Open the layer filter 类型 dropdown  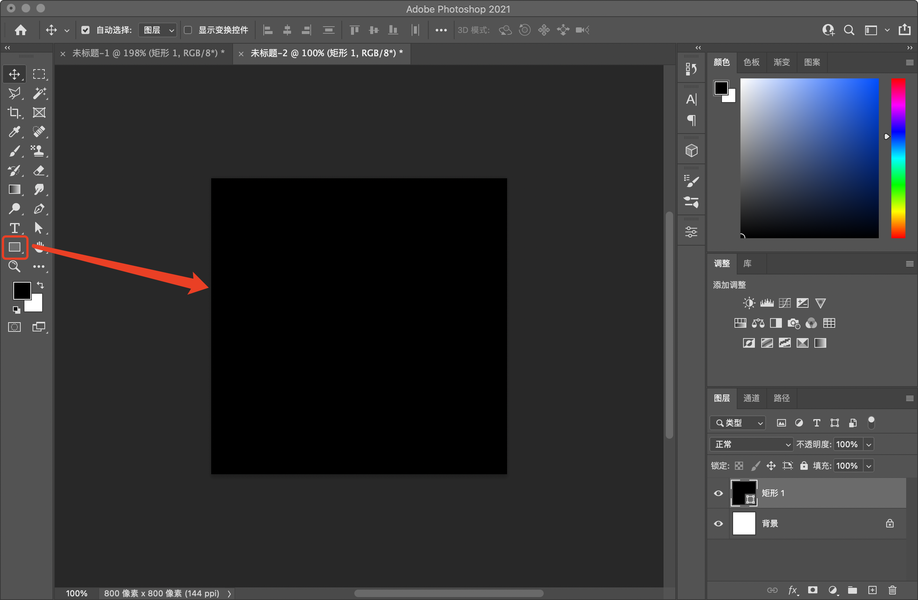(x=738, y=423)
